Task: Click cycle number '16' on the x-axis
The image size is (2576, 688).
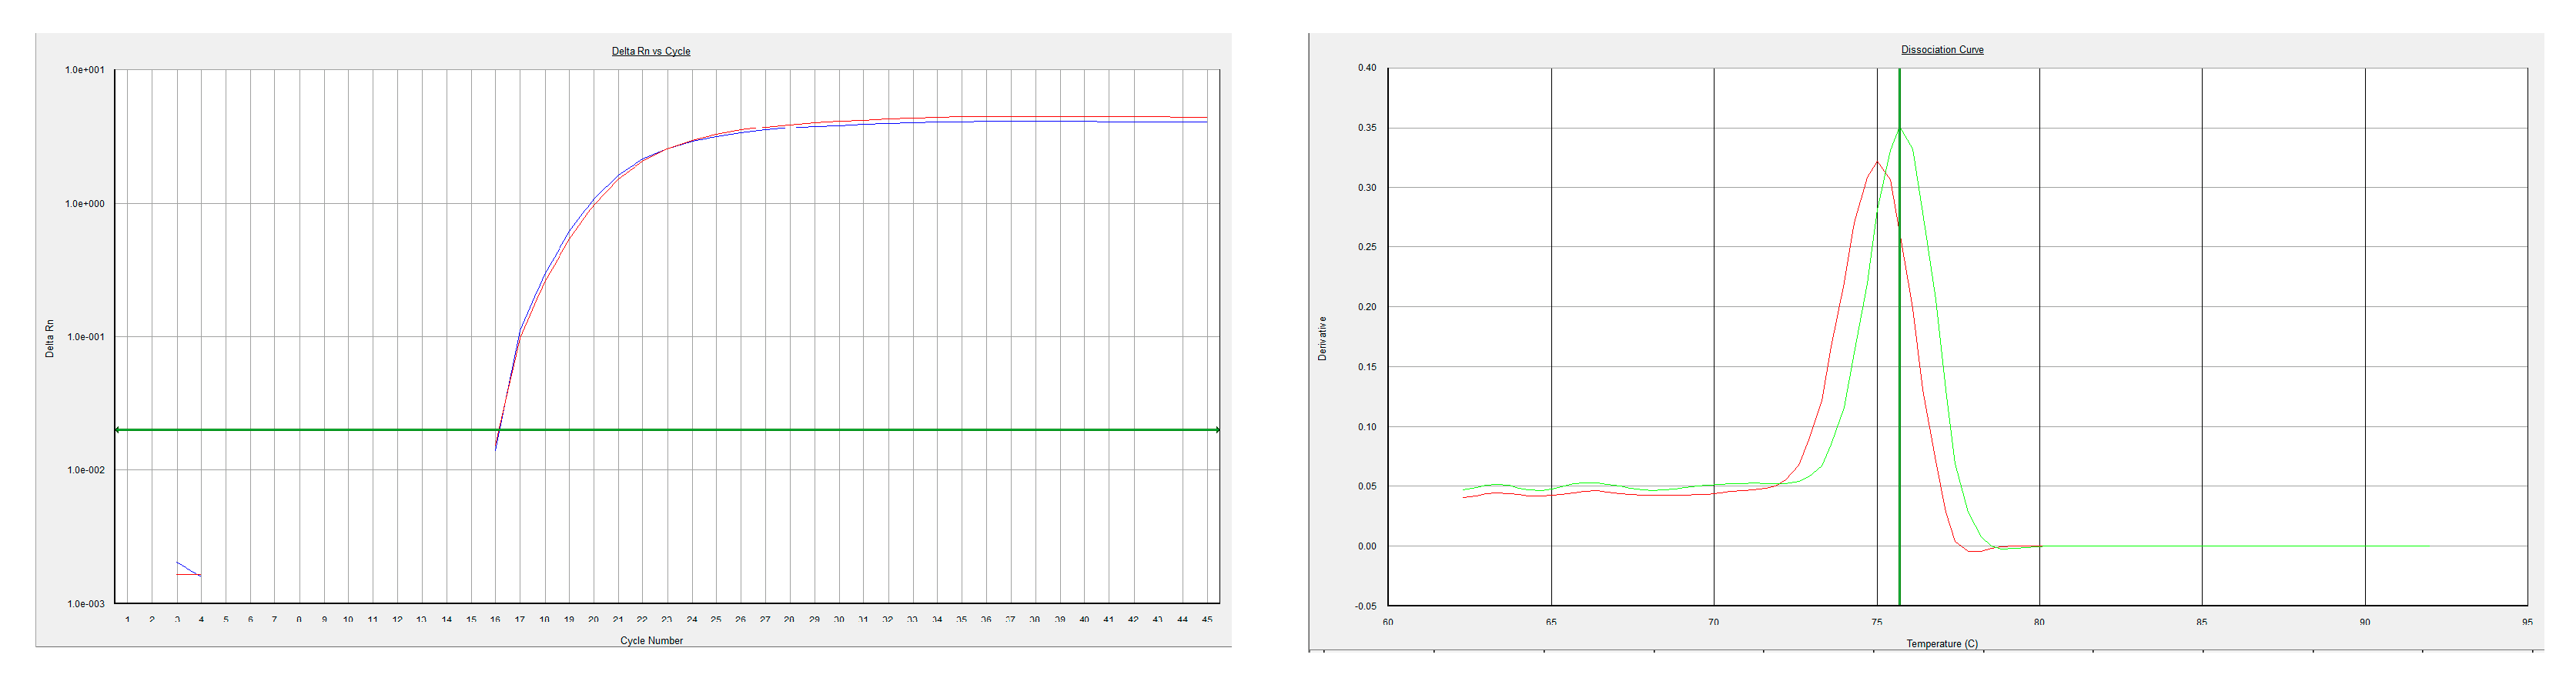Action: (x=495, y=620)
